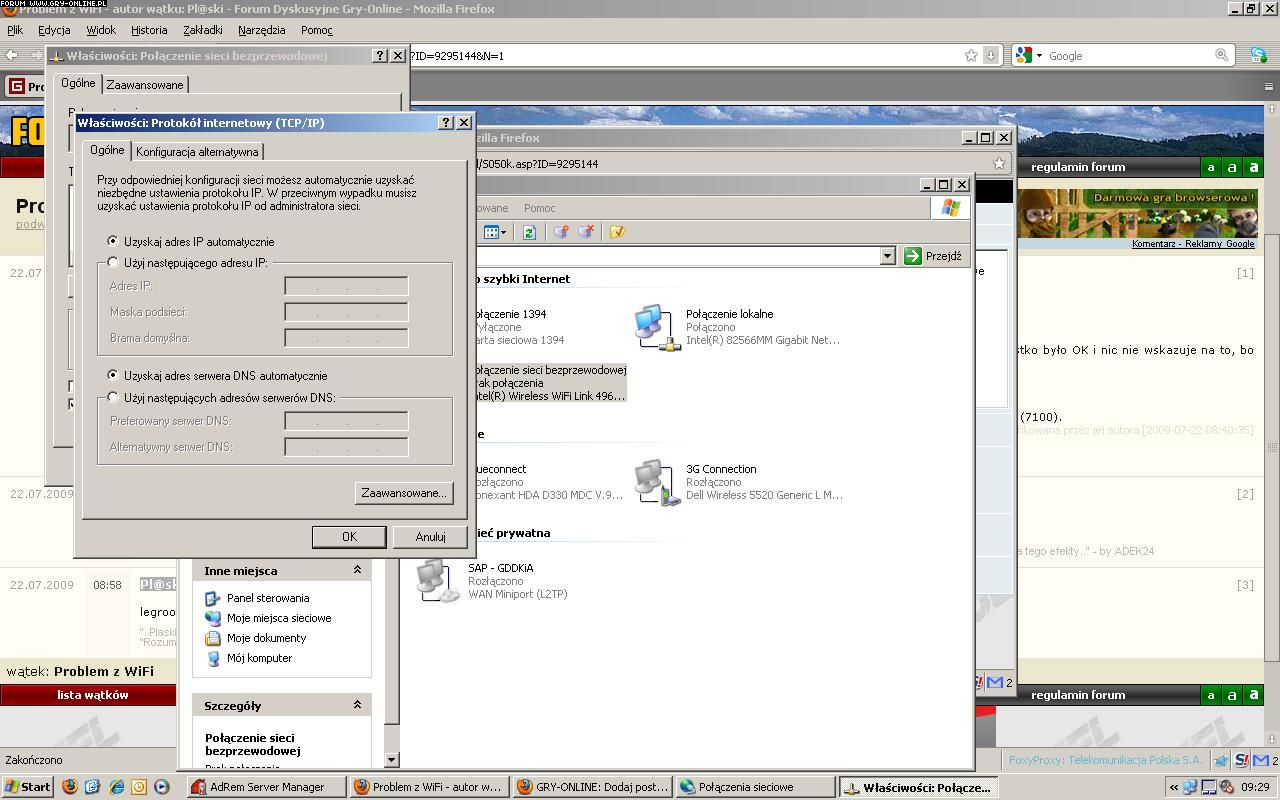
Task: Open 'Moje miejsca sieciowe' link
Action: (279, 618)
